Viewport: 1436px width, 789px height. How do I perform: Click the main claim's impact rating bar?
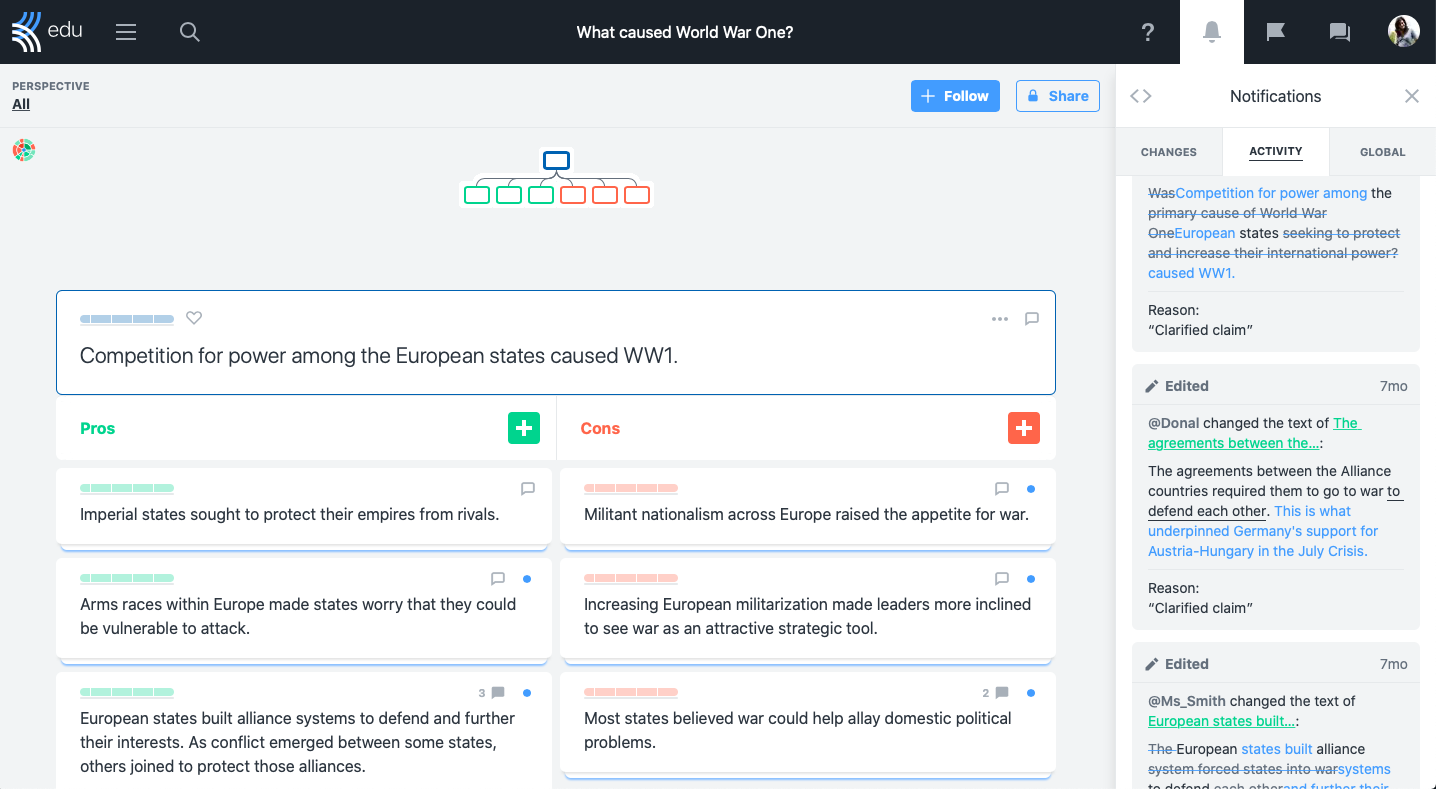tap(127, 319)
